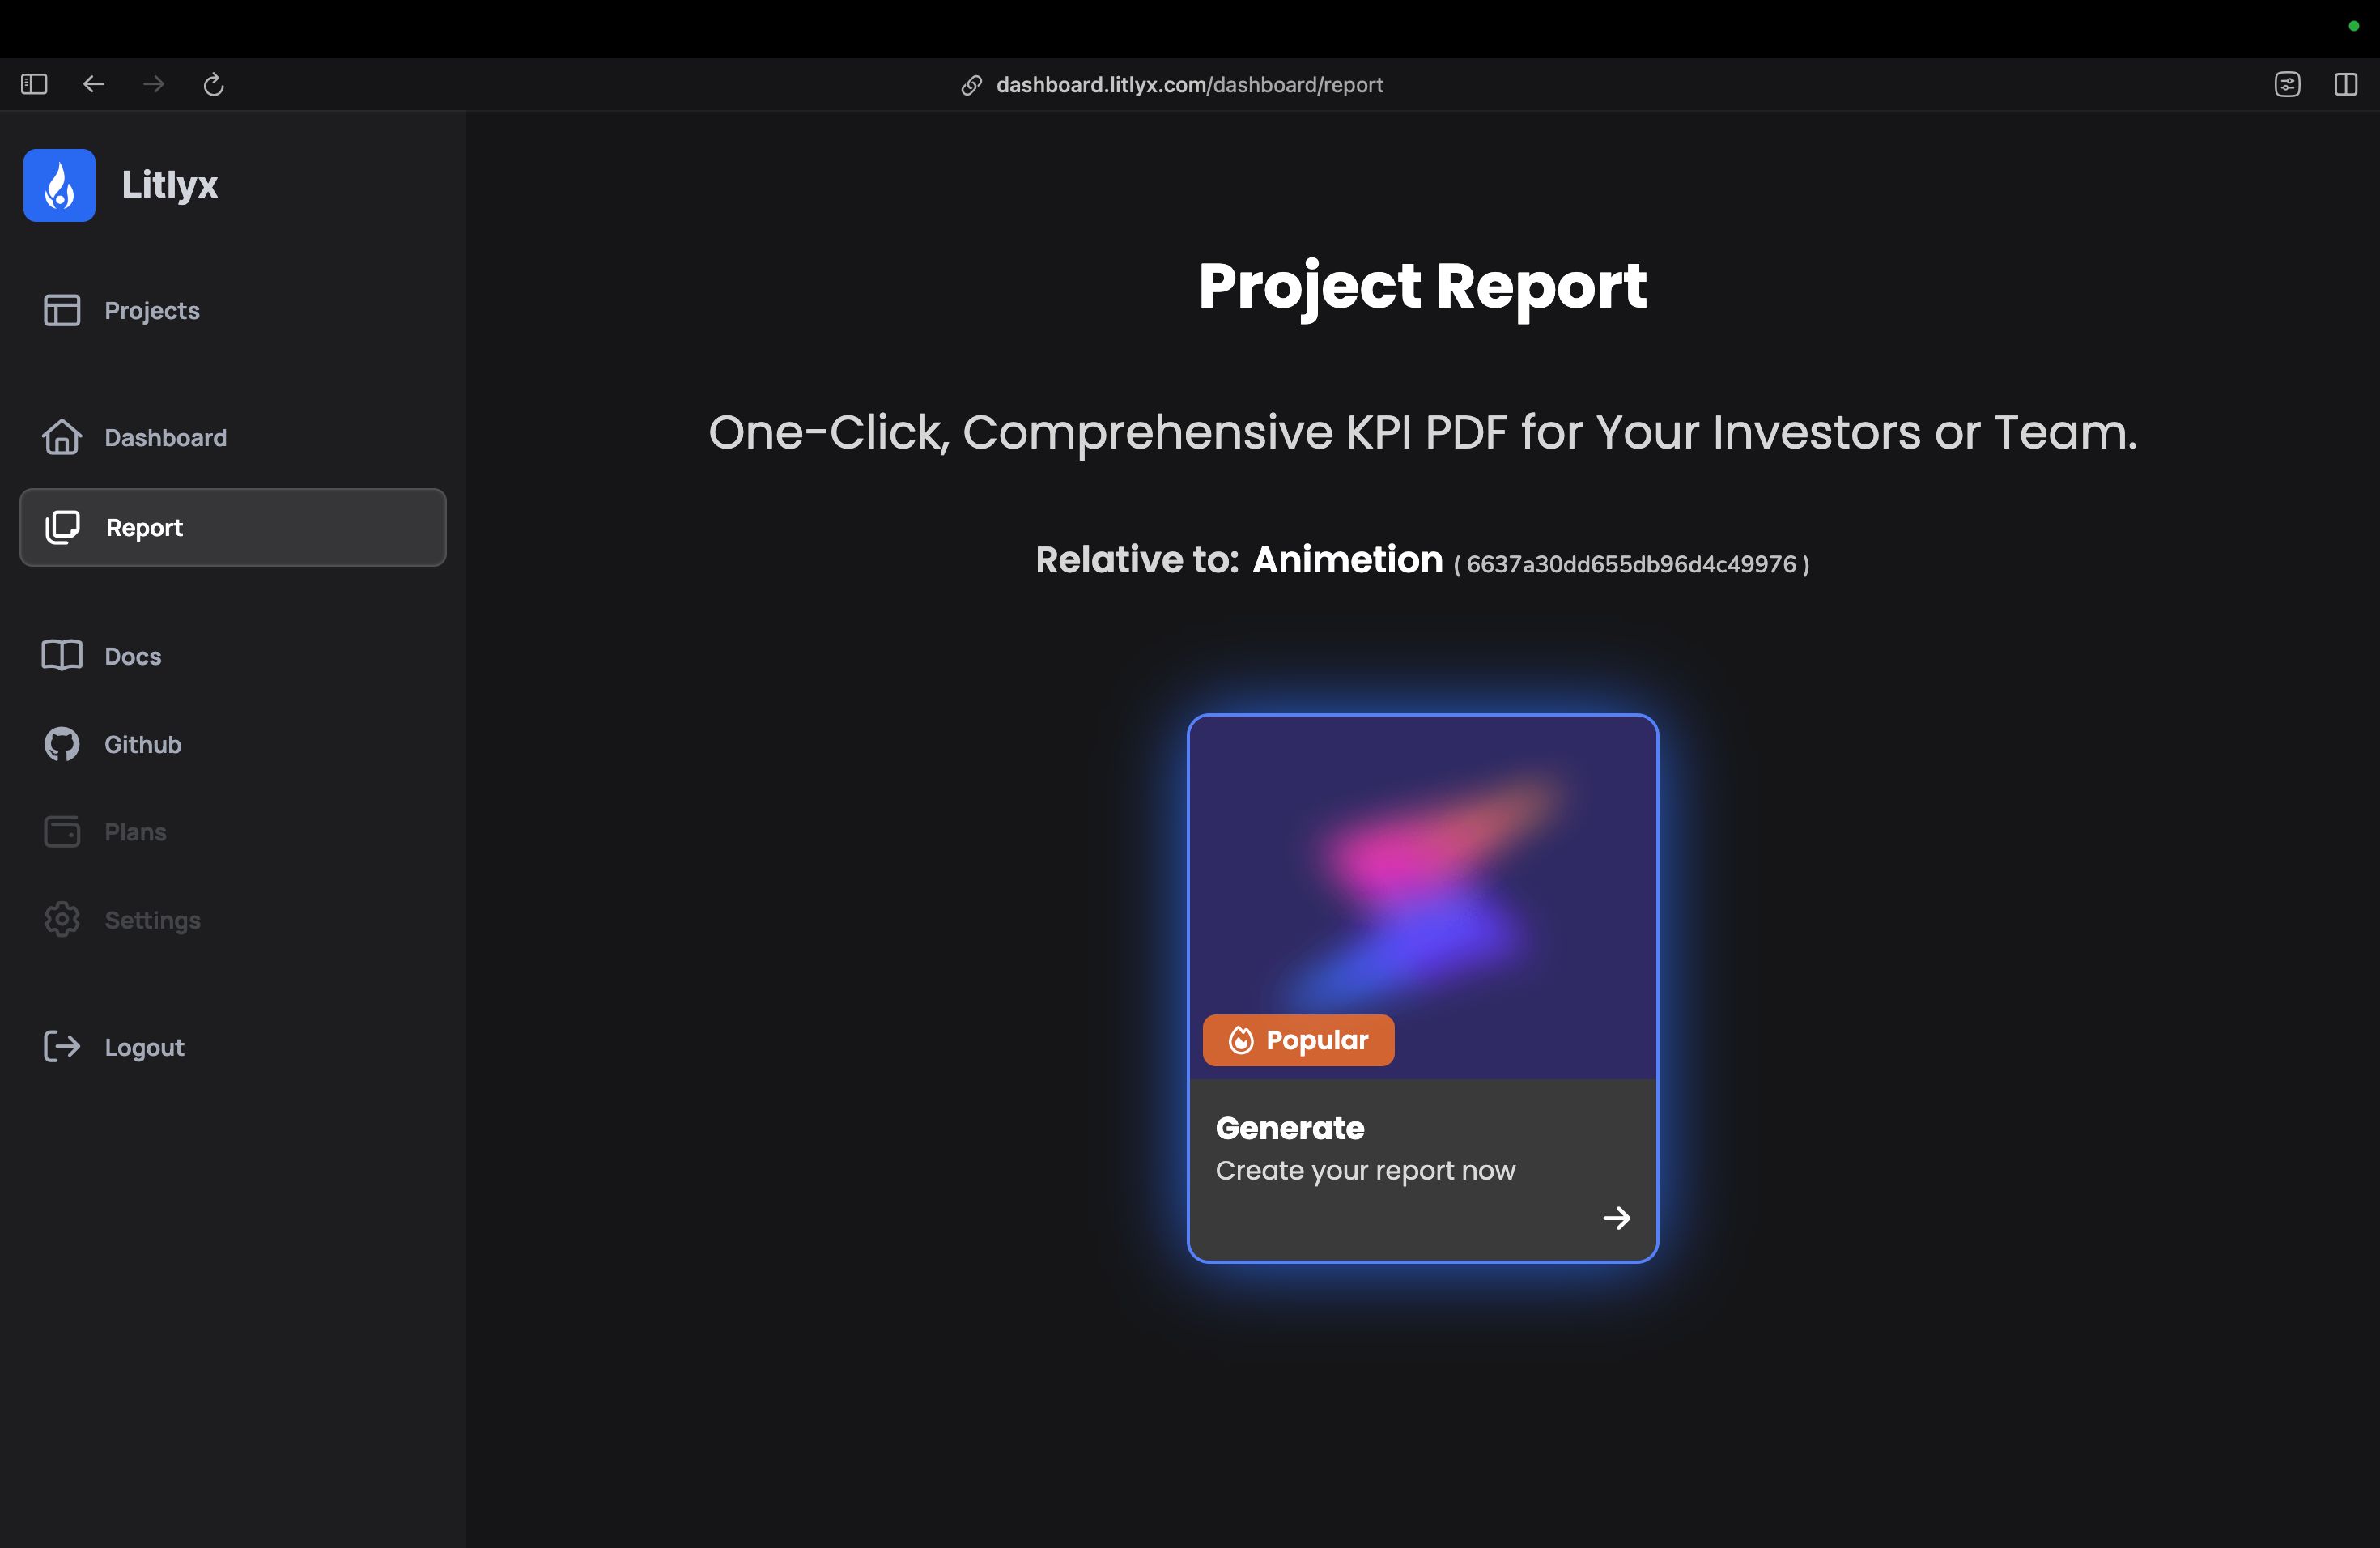Open the Projects menu entry
Image resolution: width=2380 pixels, height=1548 pixels.
coord(152,310)
